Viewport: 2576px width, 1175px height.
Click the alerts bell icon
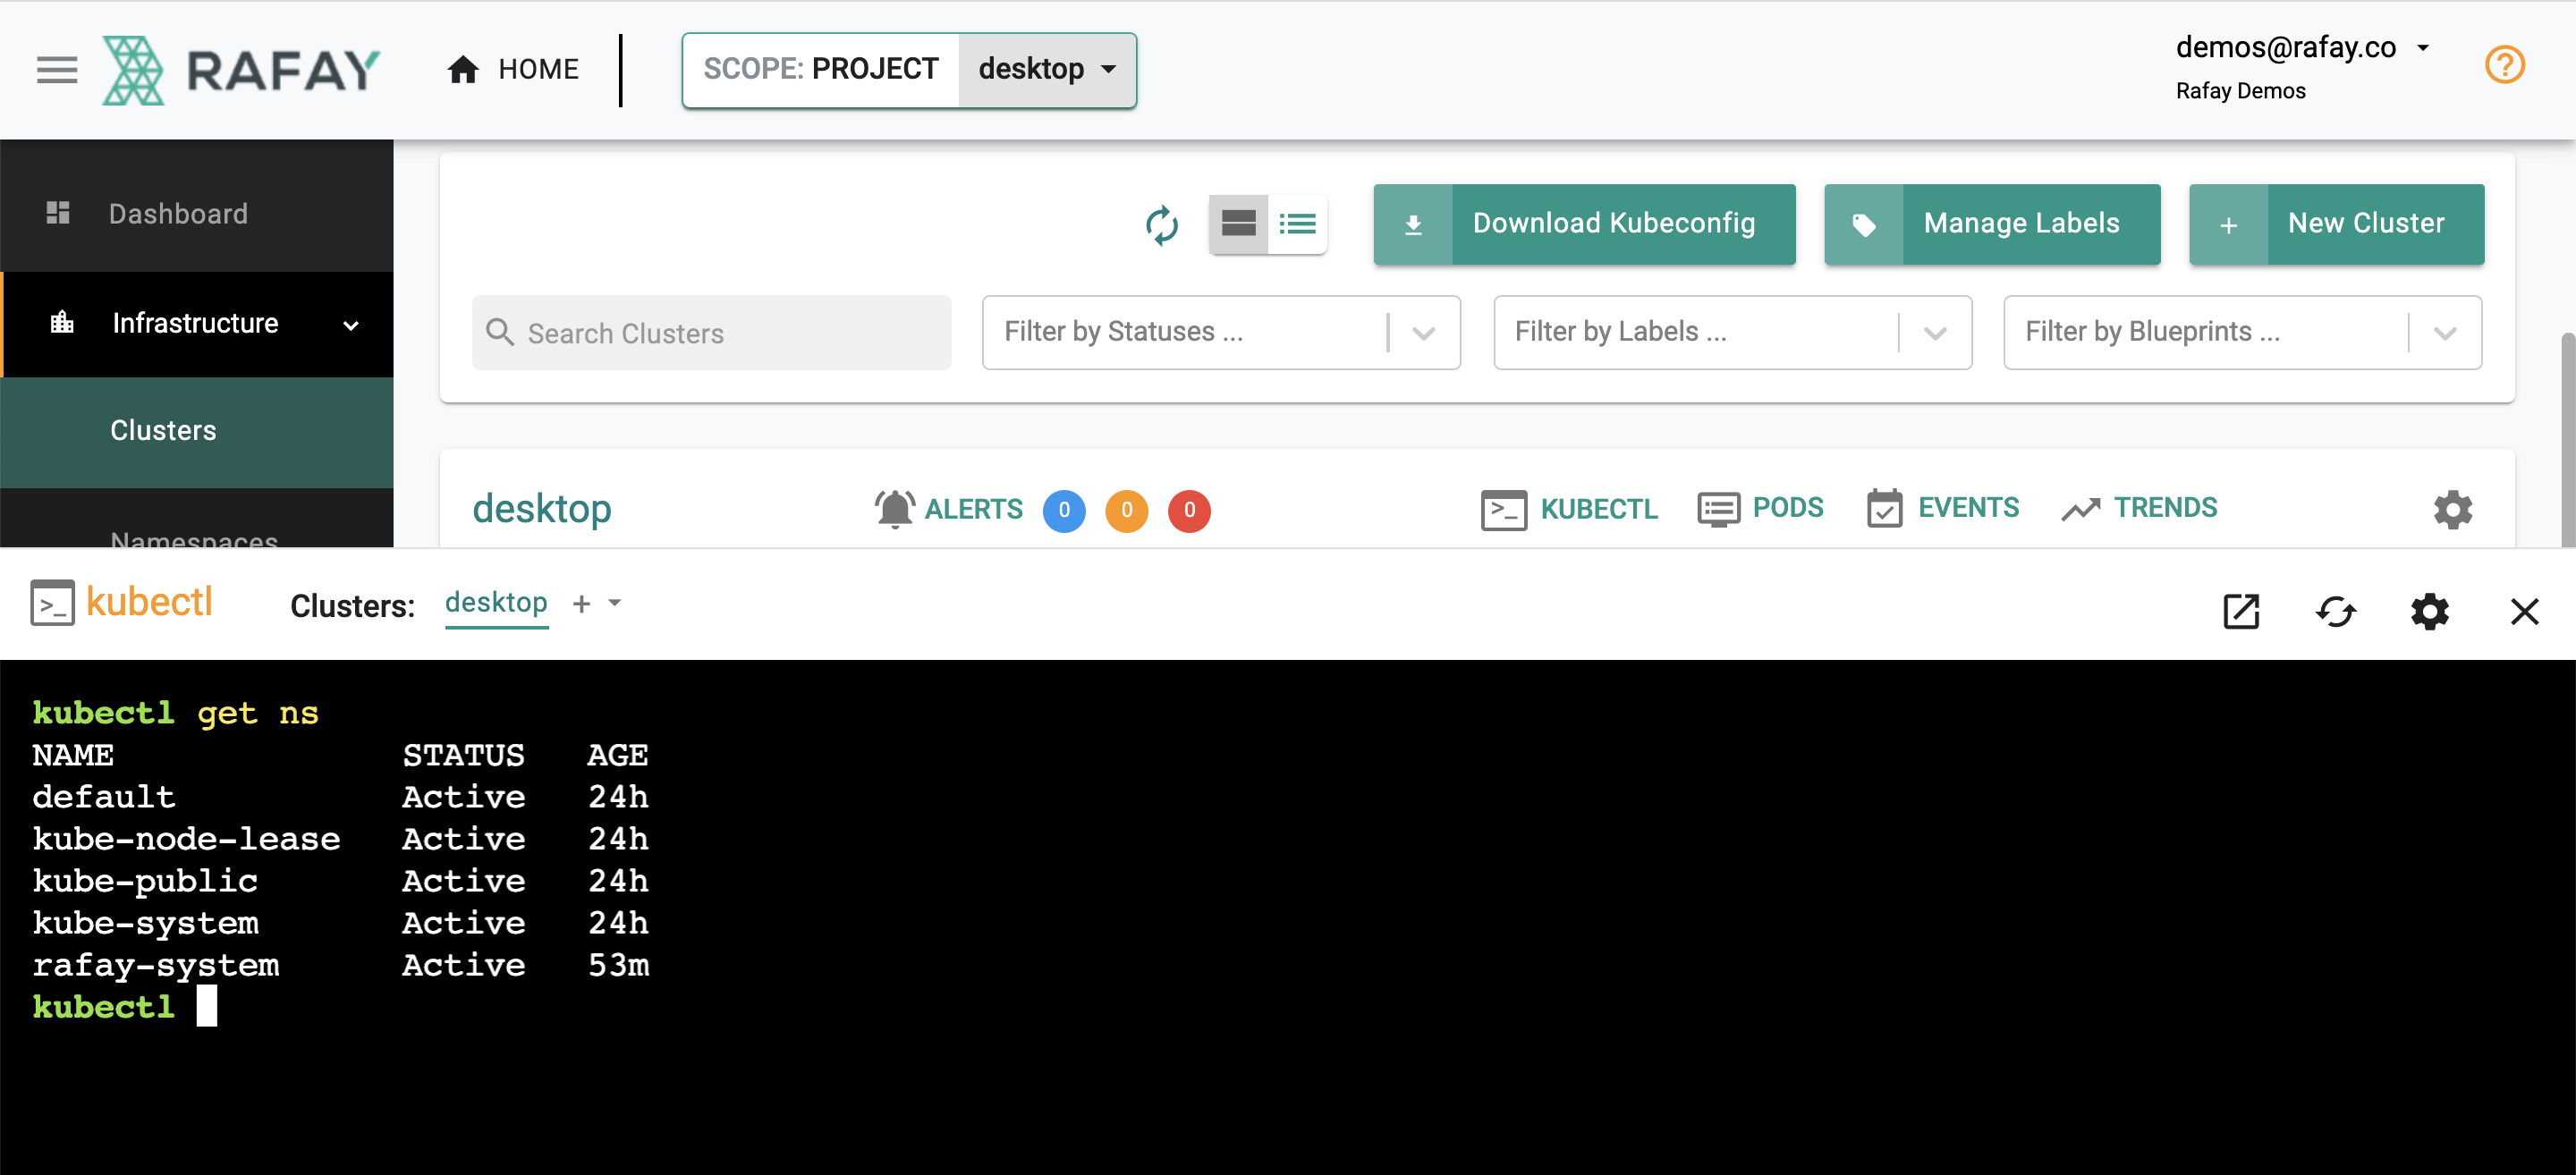[x=894, y=509]
